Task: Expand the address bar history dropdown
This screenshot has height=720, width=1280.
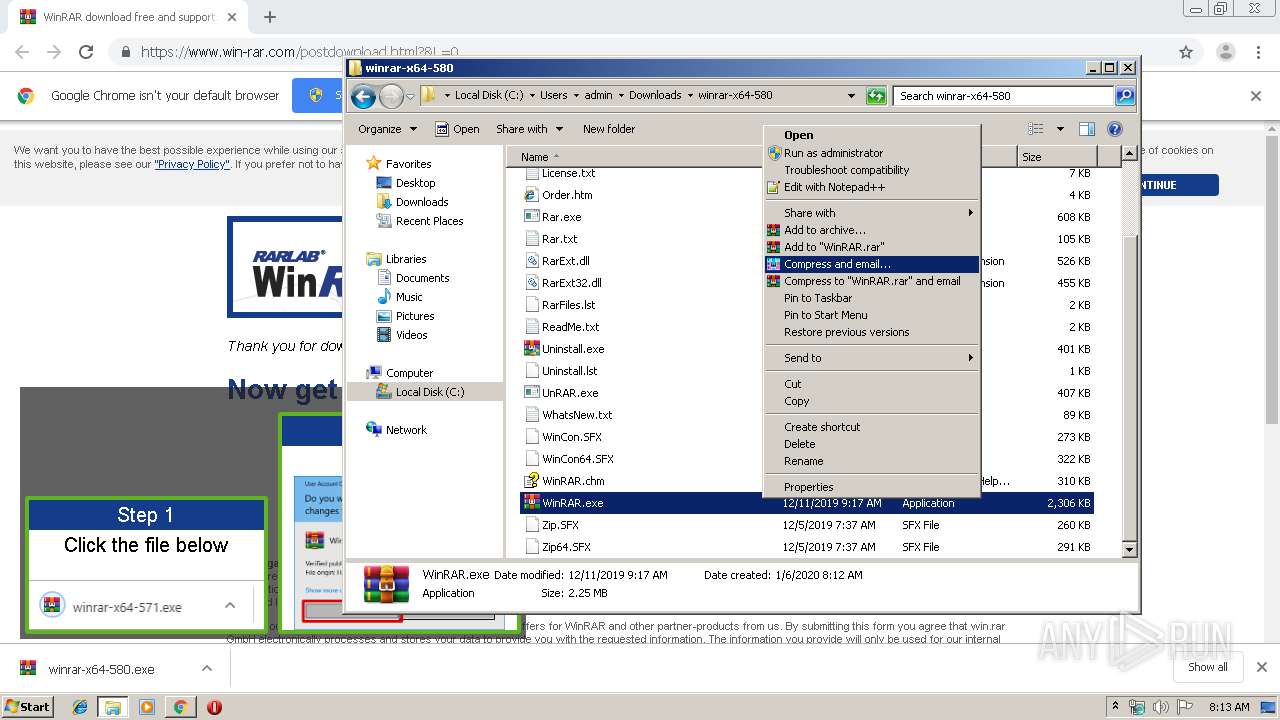Action: [x=851, y=96]
